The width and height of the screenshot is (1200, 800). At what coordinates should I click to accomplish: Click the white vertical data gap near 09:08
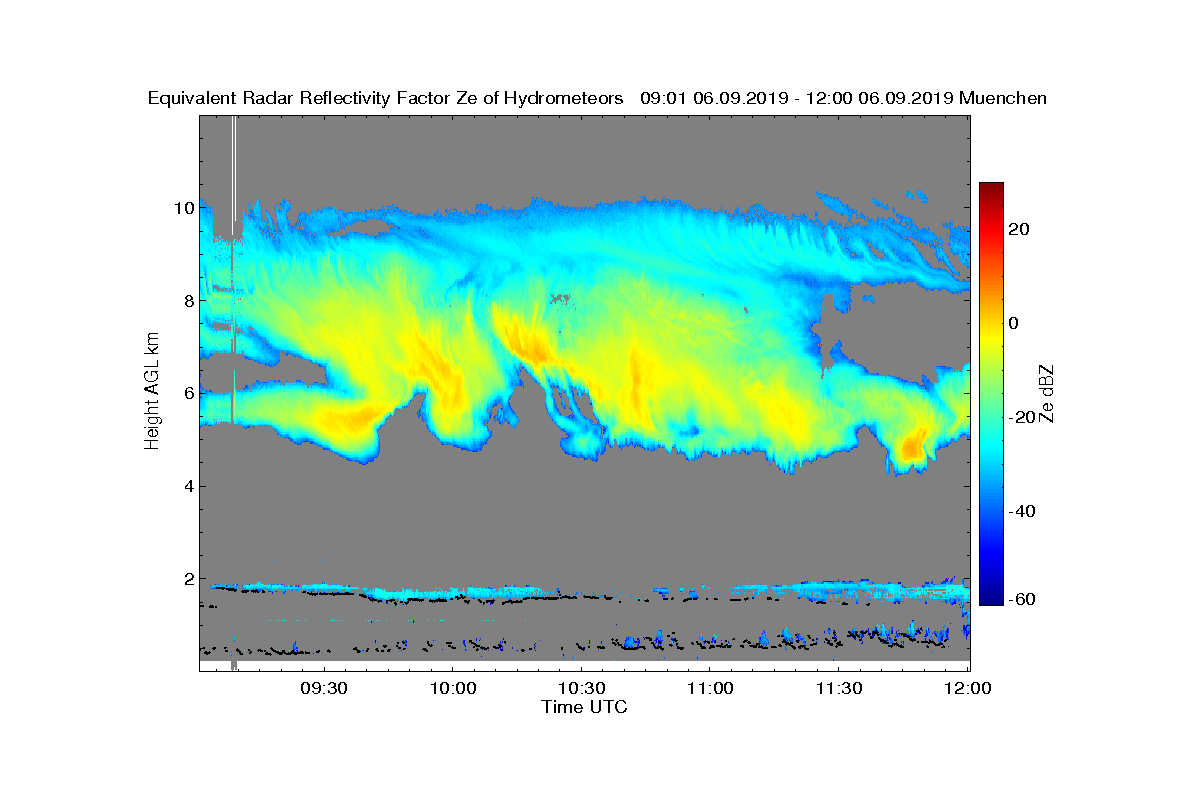click(234, 175)
